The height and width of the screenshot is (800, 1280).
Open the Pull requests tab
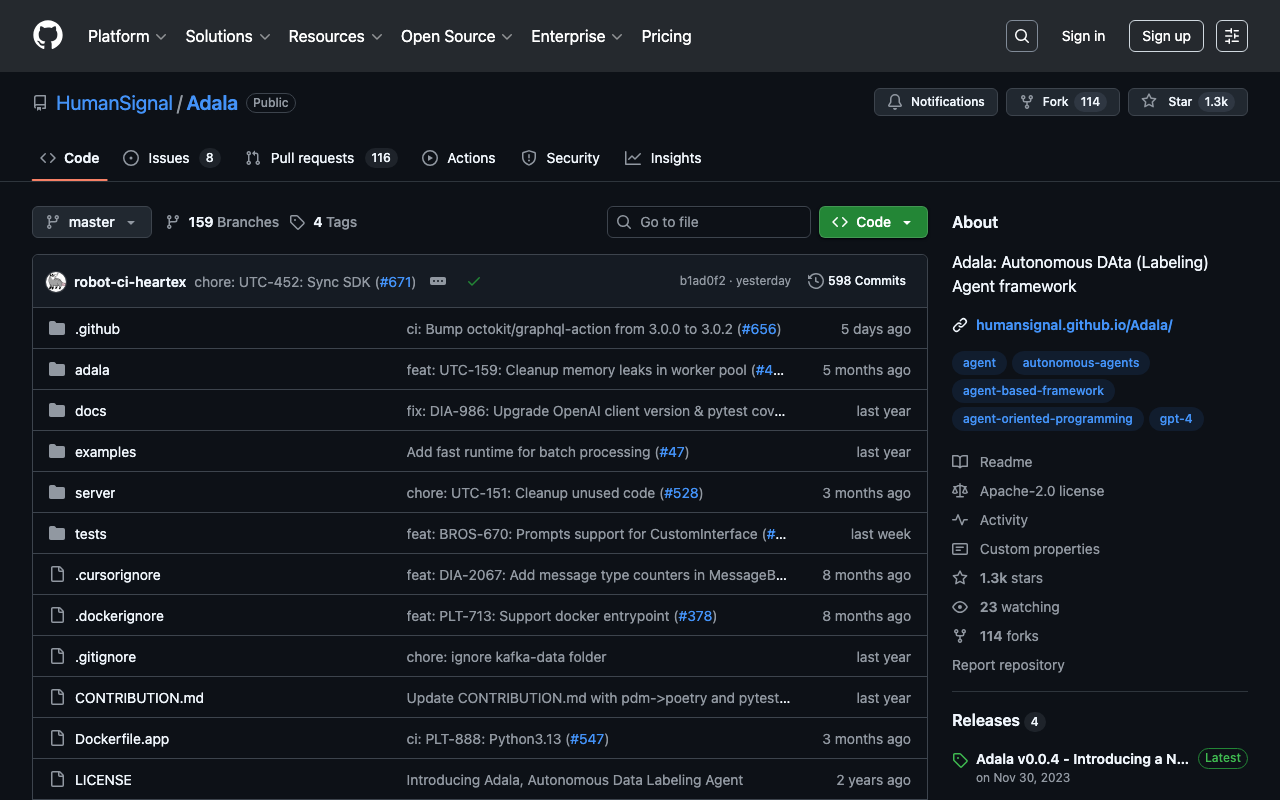click(x=312, y=158)
